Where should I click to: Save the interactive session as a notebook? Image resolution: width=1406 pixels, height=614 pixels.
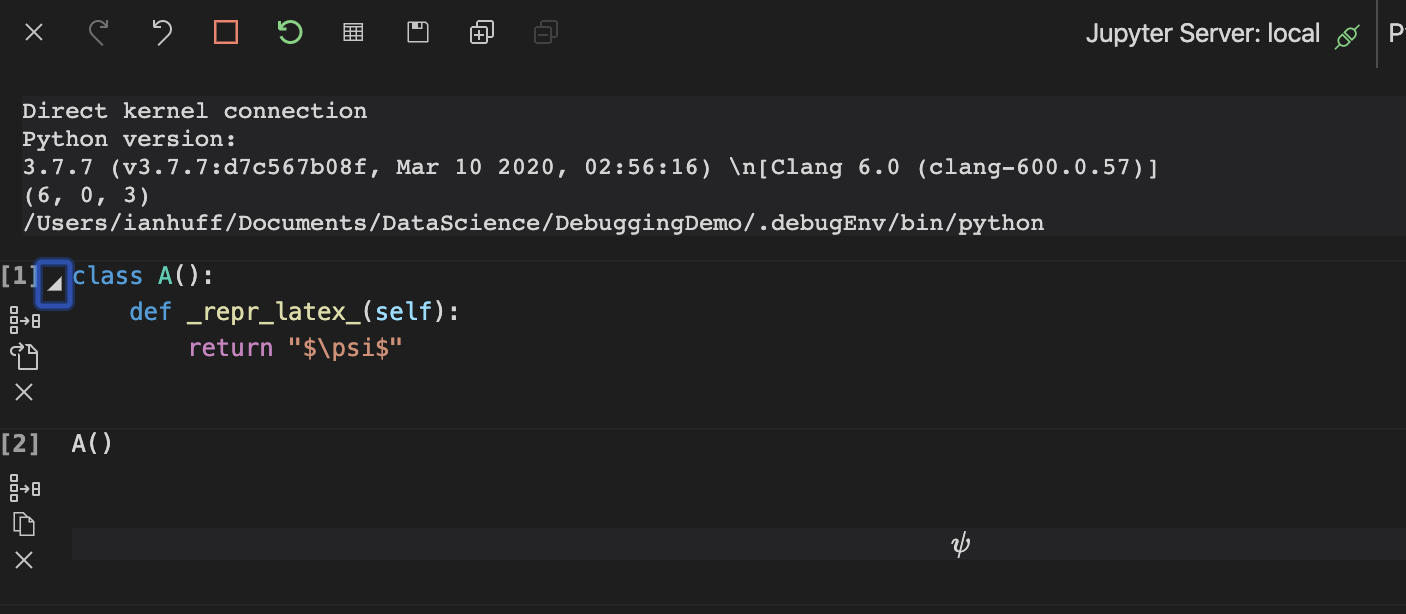point(417,32)
